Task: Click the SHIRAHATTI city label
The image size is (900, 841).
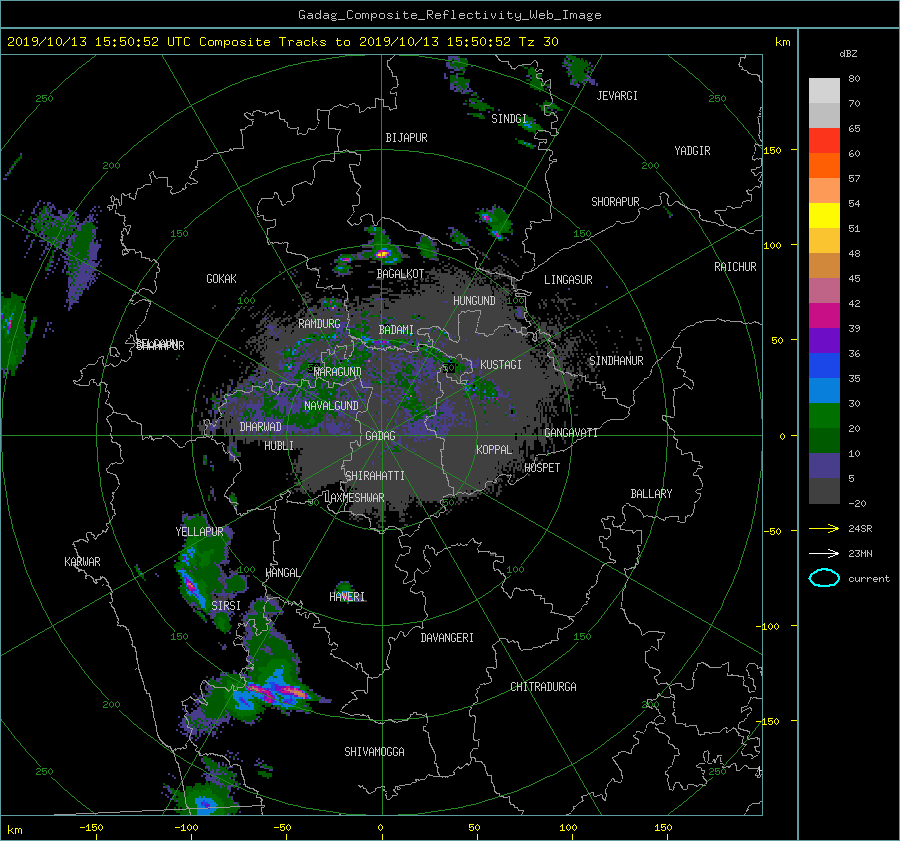Action: [x=375, y=476]
